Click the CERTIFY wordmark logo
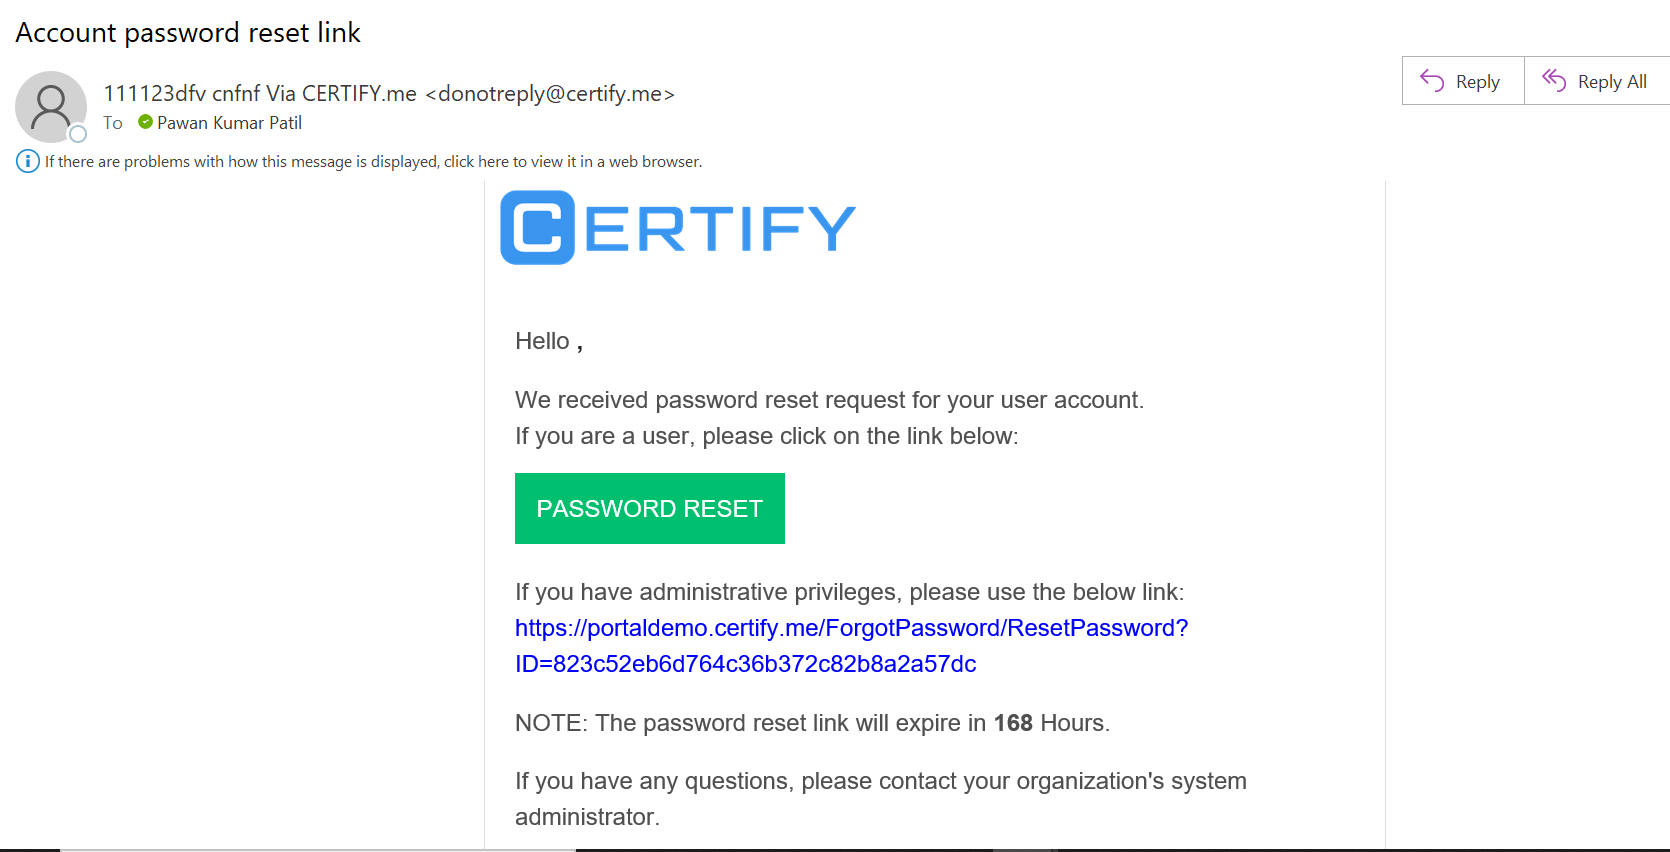This screenshot has width=1670, height=852. point(678,227)
